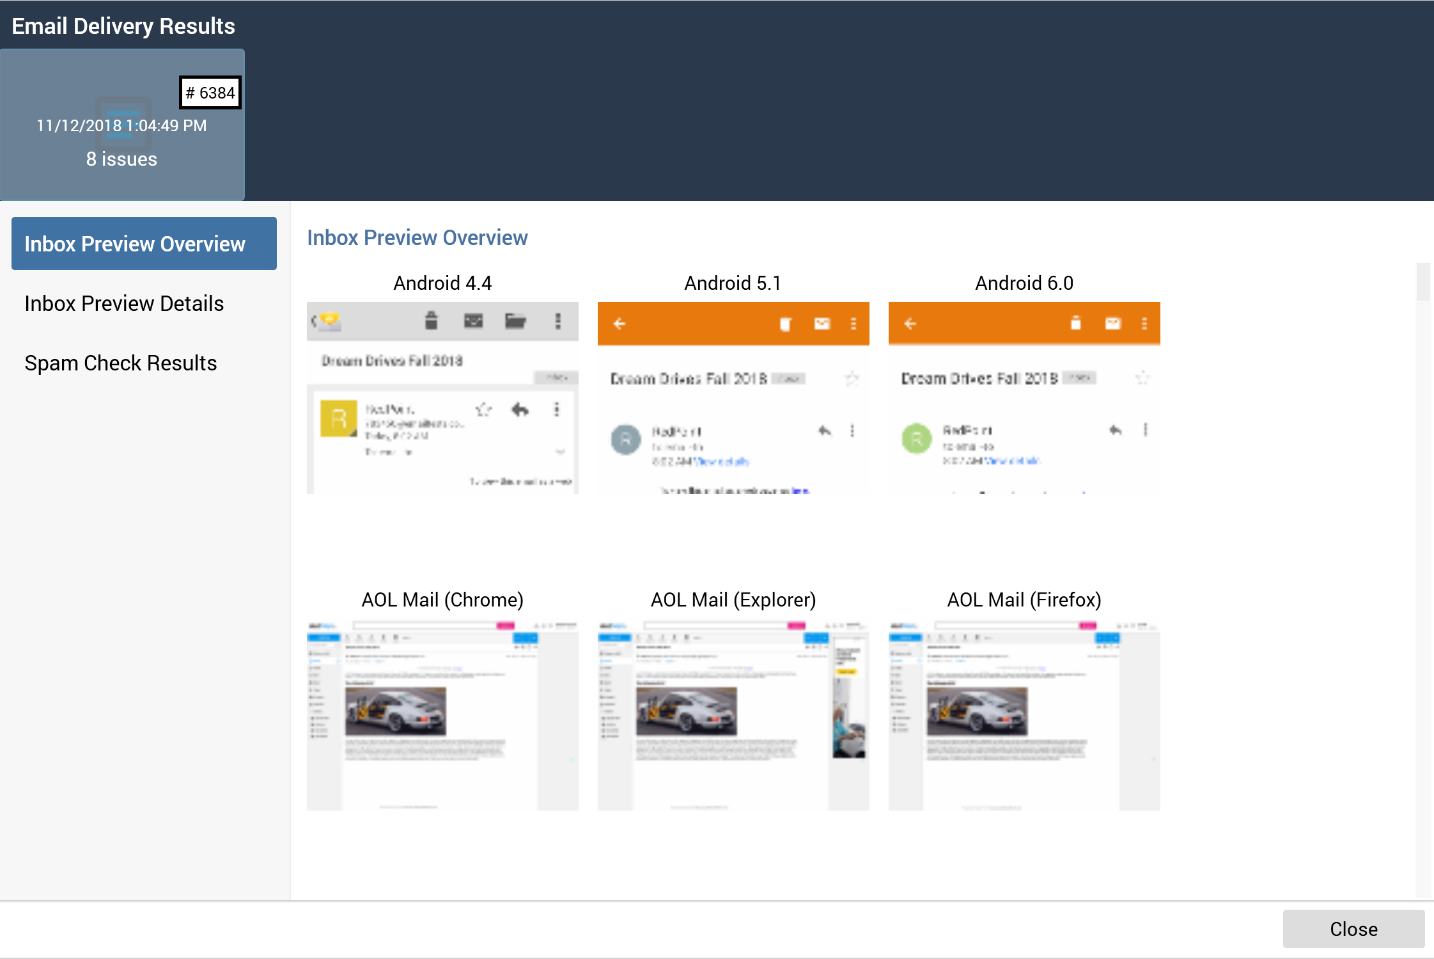Open the AOL Mail (Firefox) preview thumbnail
The image size is (1434, 959).
point(1024,715)
